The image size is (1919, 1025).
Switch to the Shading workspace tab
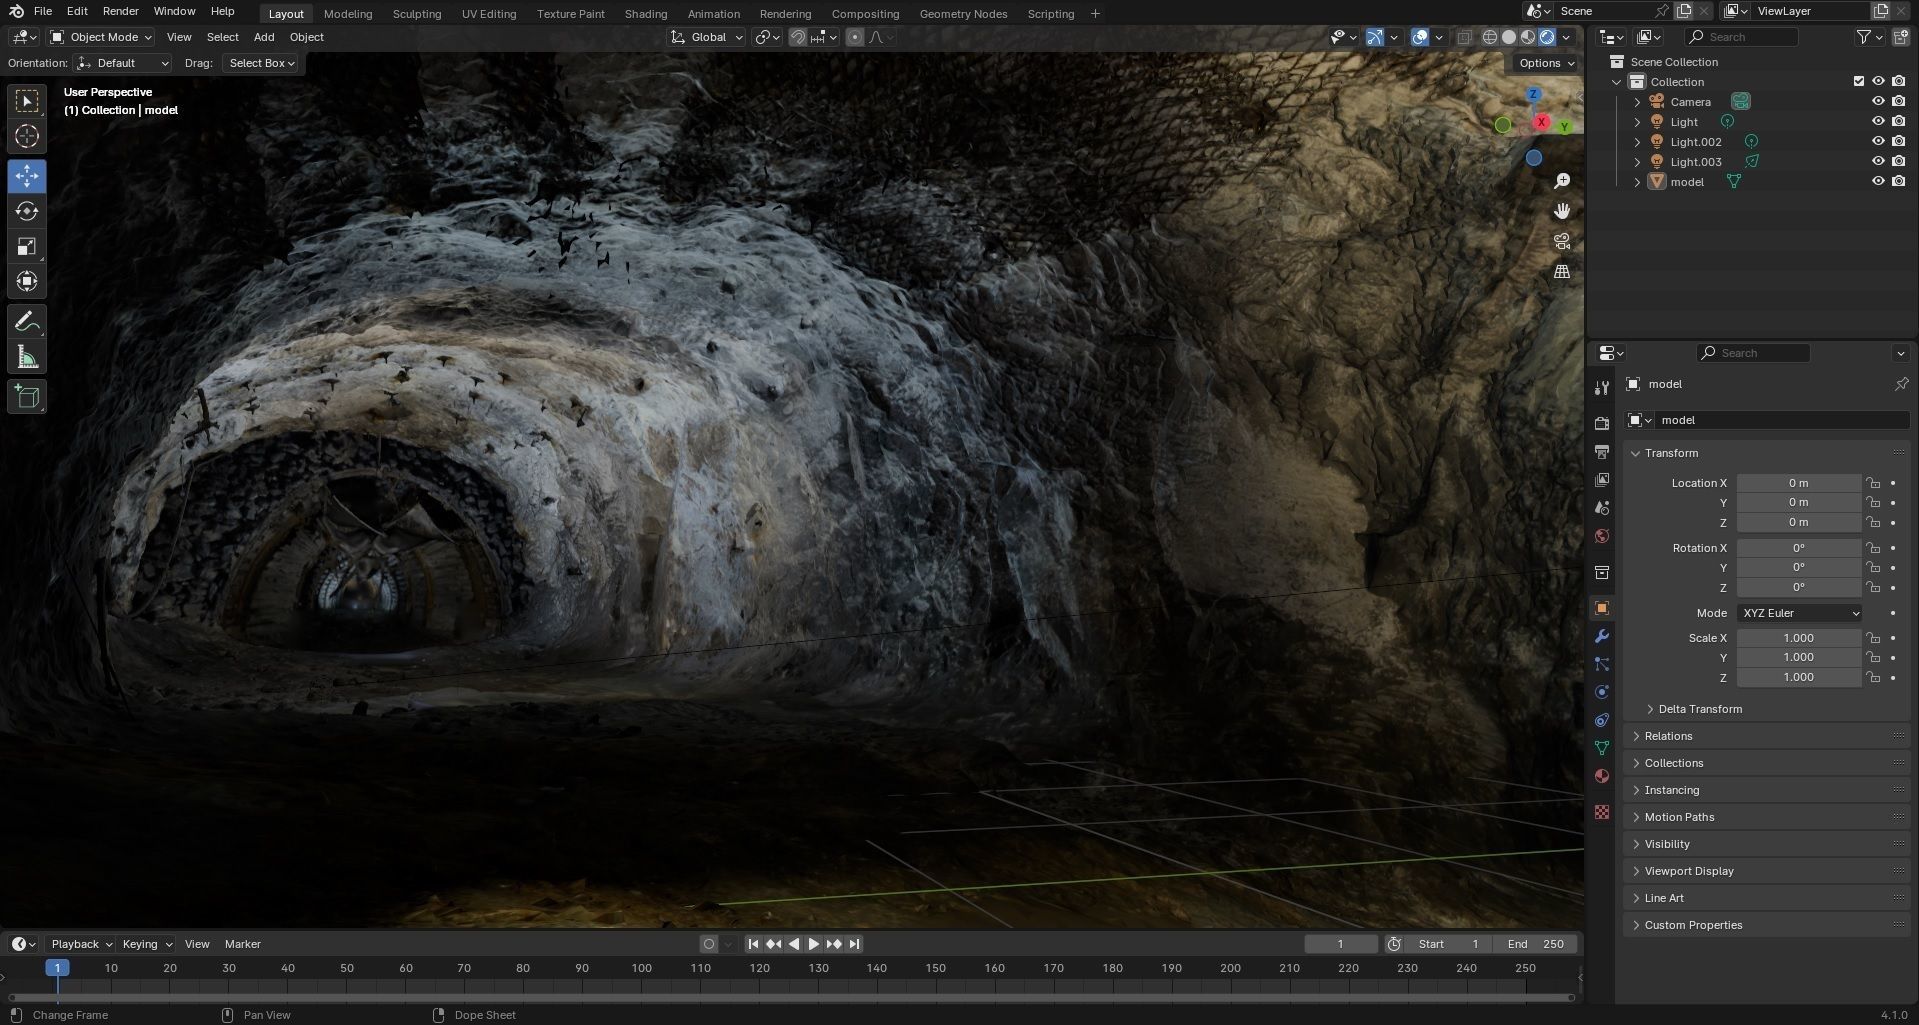(x=645, y=14)
